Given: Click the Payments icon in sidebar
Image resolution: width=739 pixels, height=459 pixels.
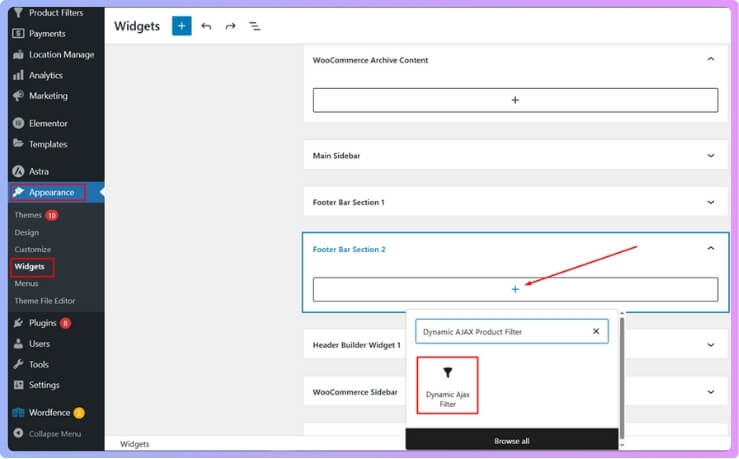Looking at the screenshot, I should coord(18,33).
